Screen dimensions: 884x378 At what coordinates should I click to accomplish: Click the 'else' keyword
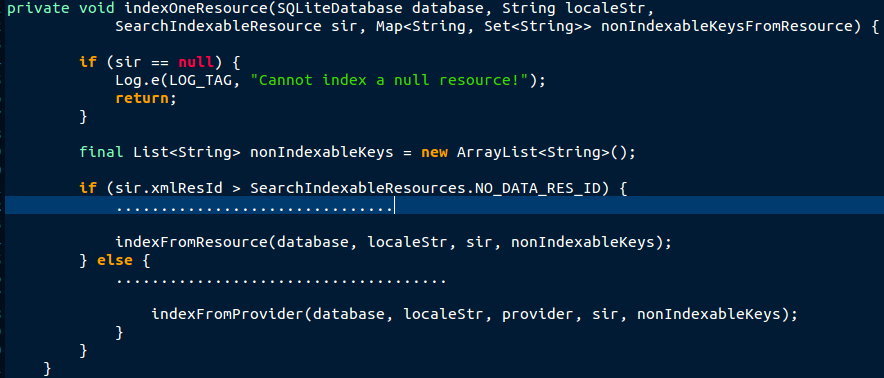[115, 260]
